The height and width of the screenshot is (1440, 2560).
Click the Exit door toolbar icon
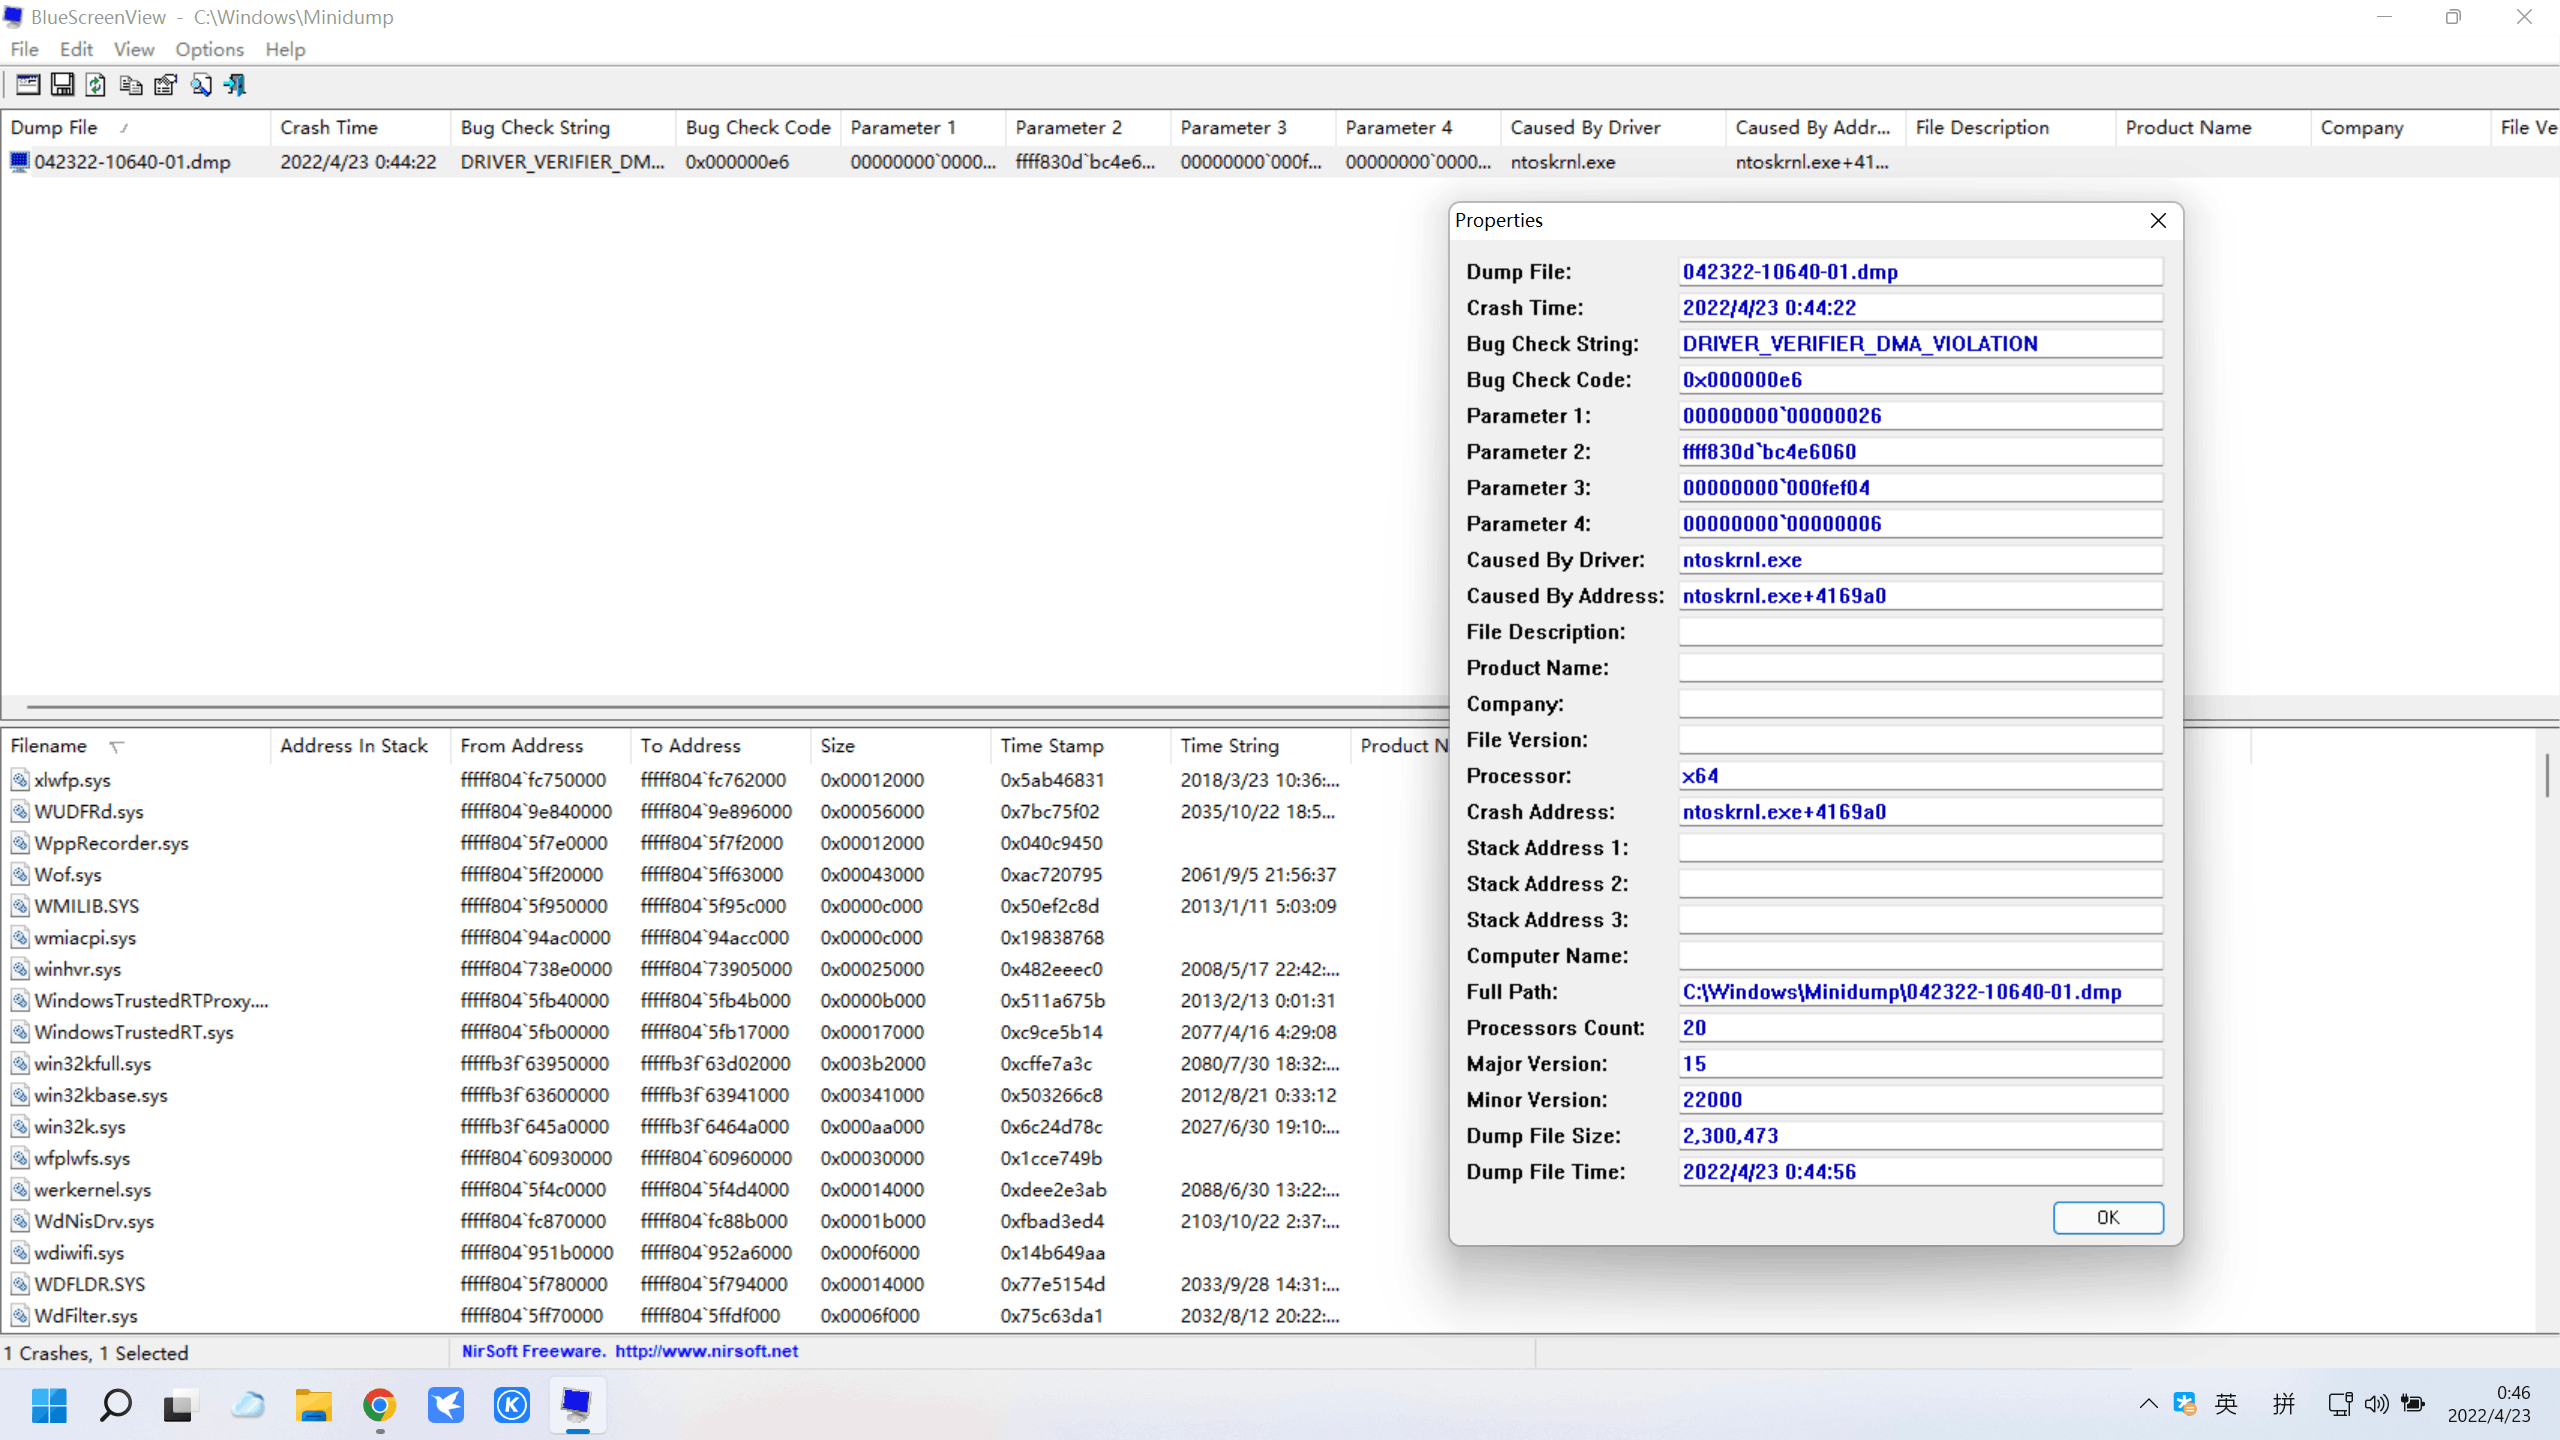pyautogui.click(x=235, y=85)
